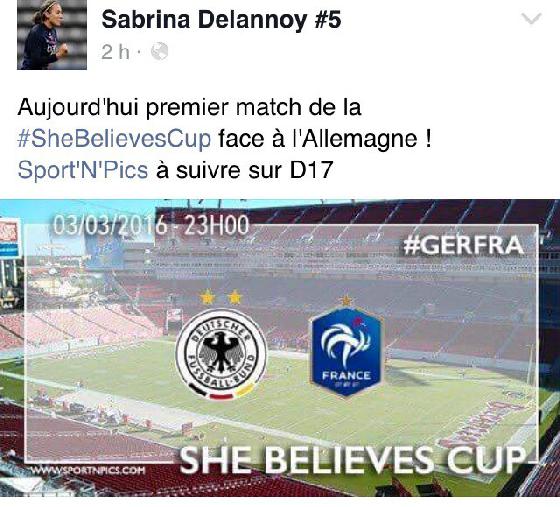Click the FRANCE word on the blue crest
Screen dimensions: 560x507
pyautogui.click(x=346, y=375)
